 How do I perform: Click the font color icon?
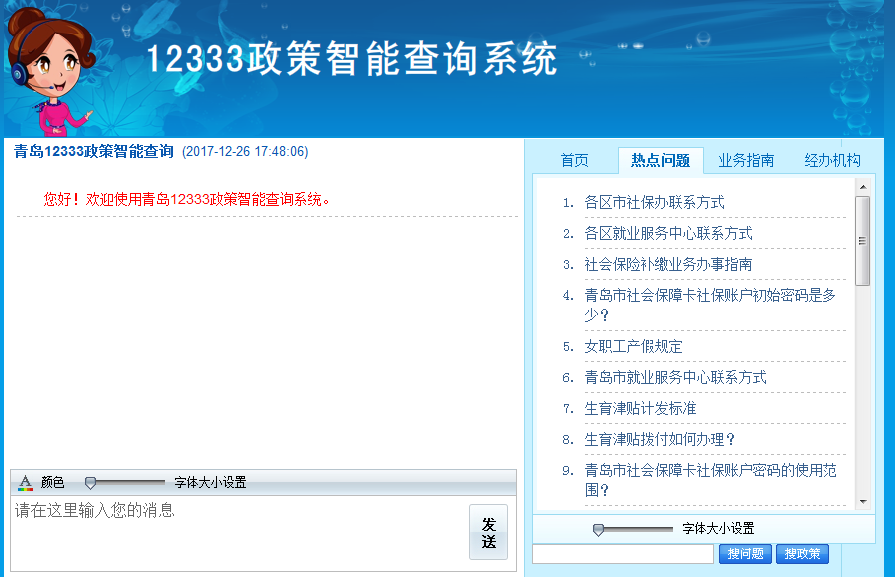point(26,483)
